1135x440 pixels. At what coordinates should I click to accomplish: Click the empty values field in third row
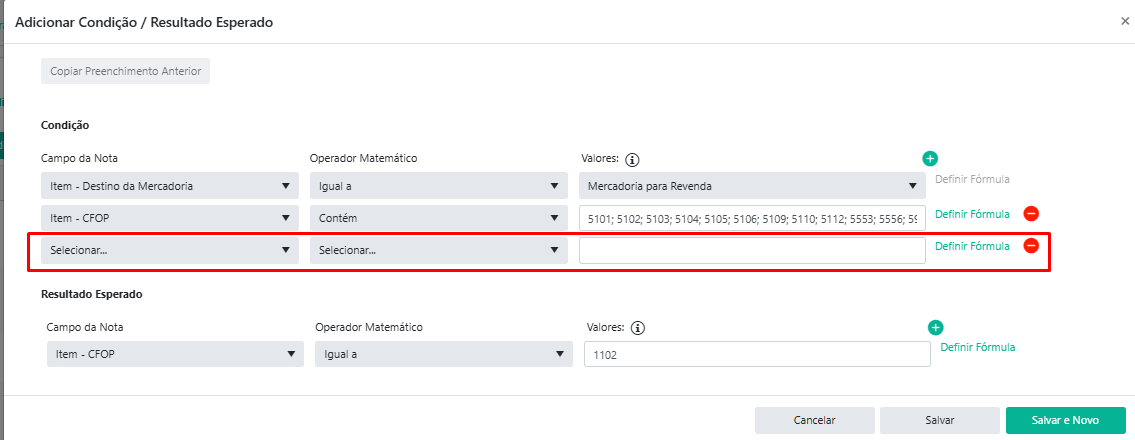(751, 250)
